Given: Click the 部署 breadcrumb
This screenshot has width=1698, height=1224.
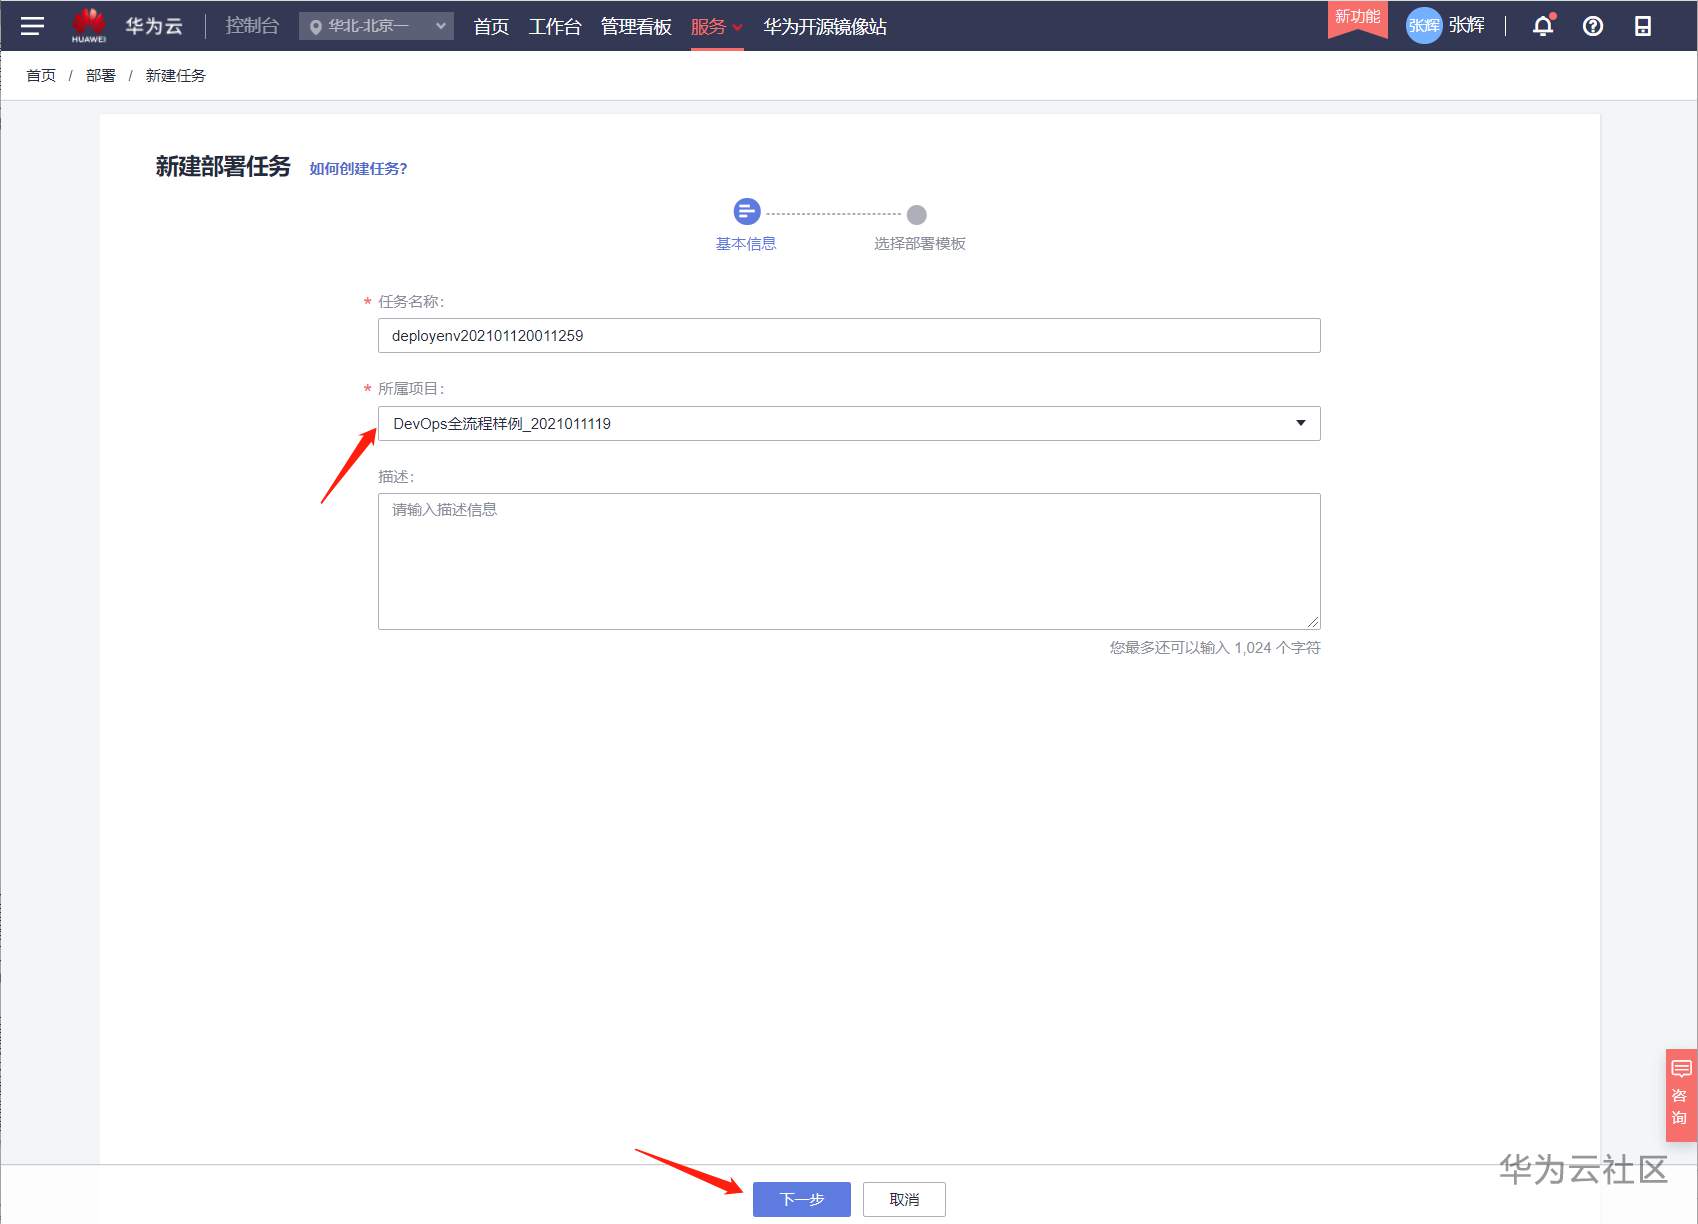Looking at the screenshot, I should pyautogui.click(x=101, y=76).
